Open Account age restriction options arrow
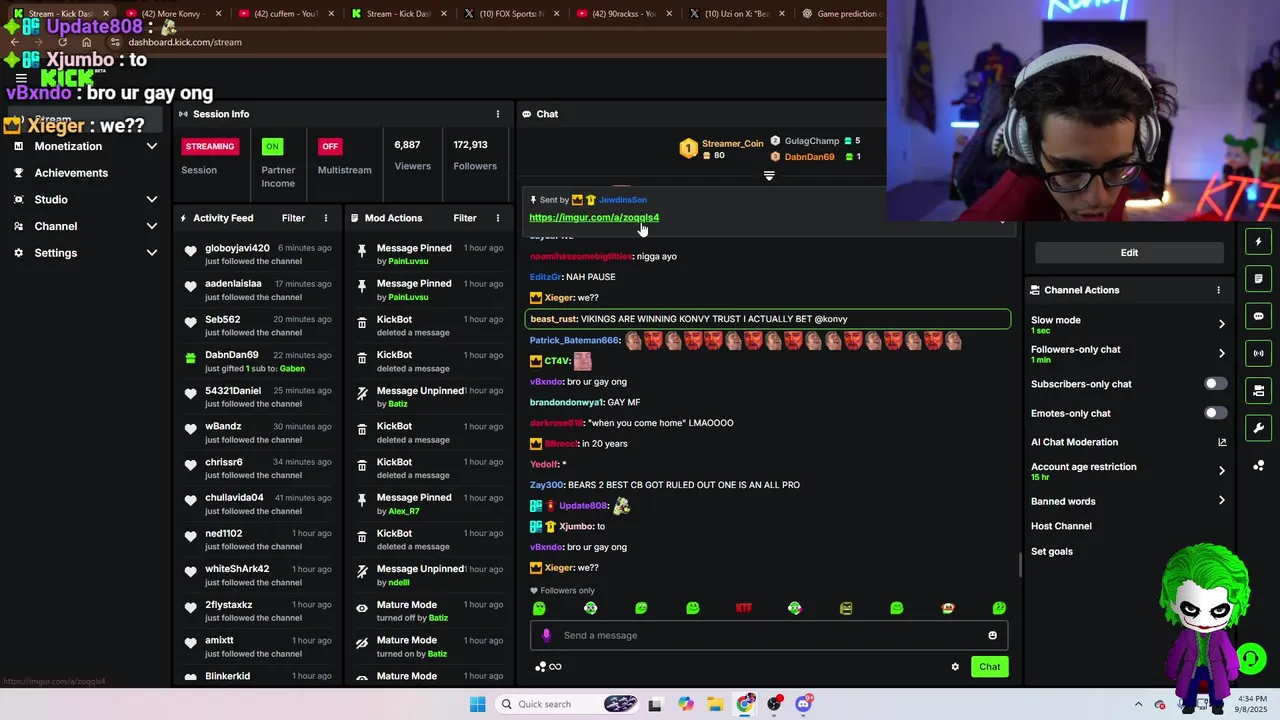 1221,470
